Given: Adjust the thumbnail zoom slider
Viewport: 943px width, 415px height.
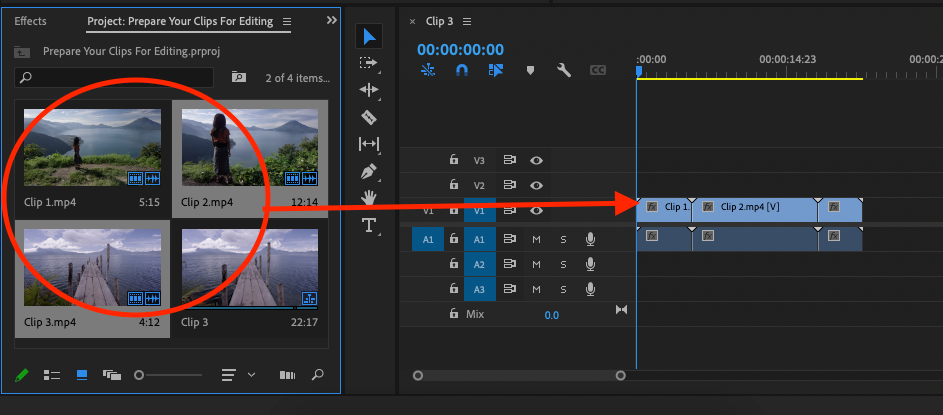Looking at the screenshot, I should [x=140, y=375].
